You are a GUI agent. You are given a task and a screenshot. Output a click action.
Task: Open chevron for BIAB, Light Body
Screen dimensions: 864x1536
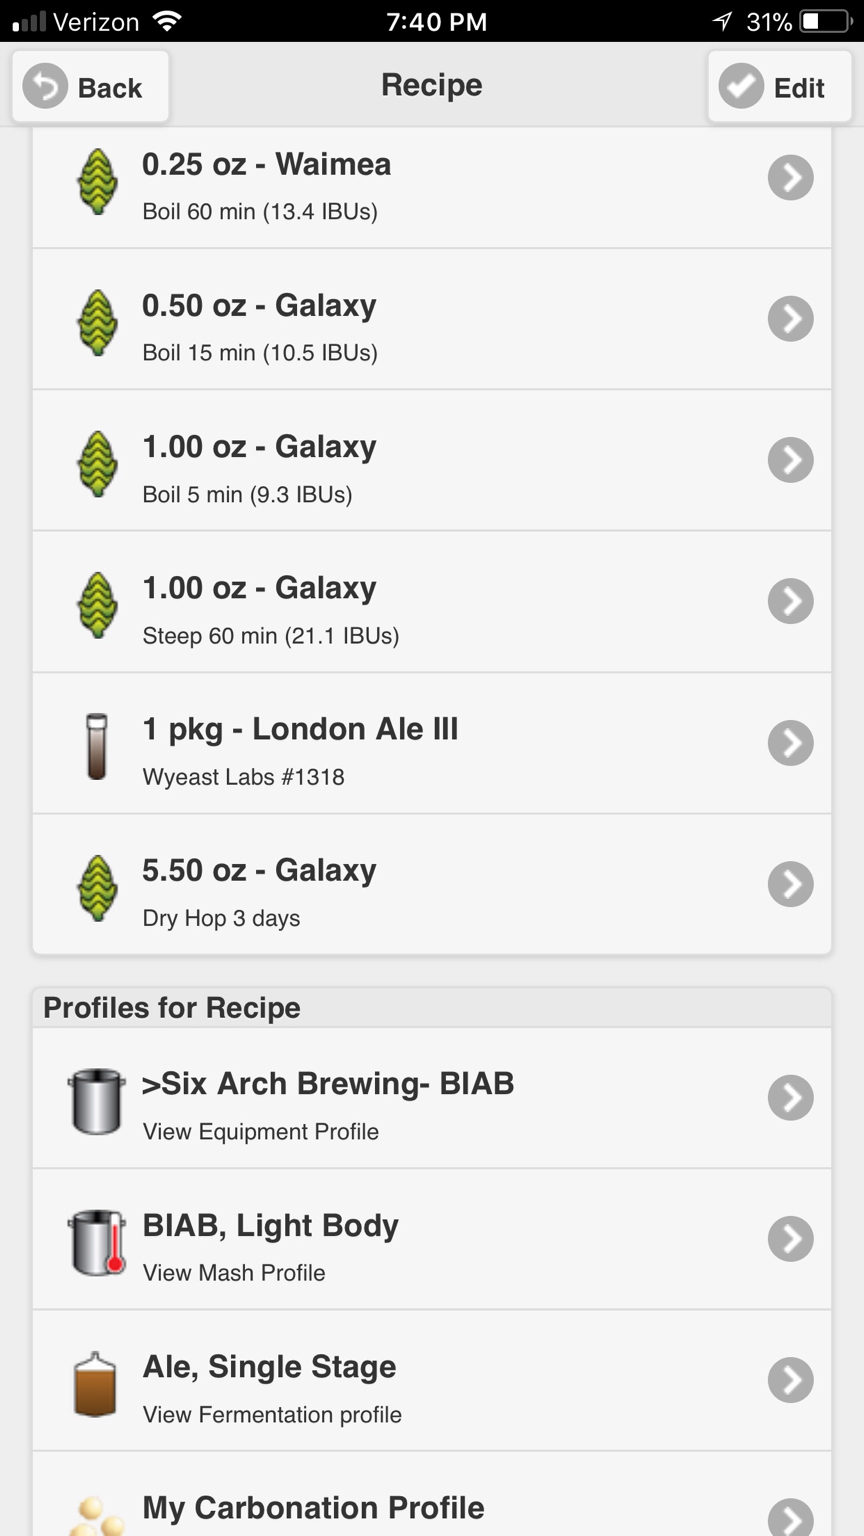click(x=790, y=1239)
